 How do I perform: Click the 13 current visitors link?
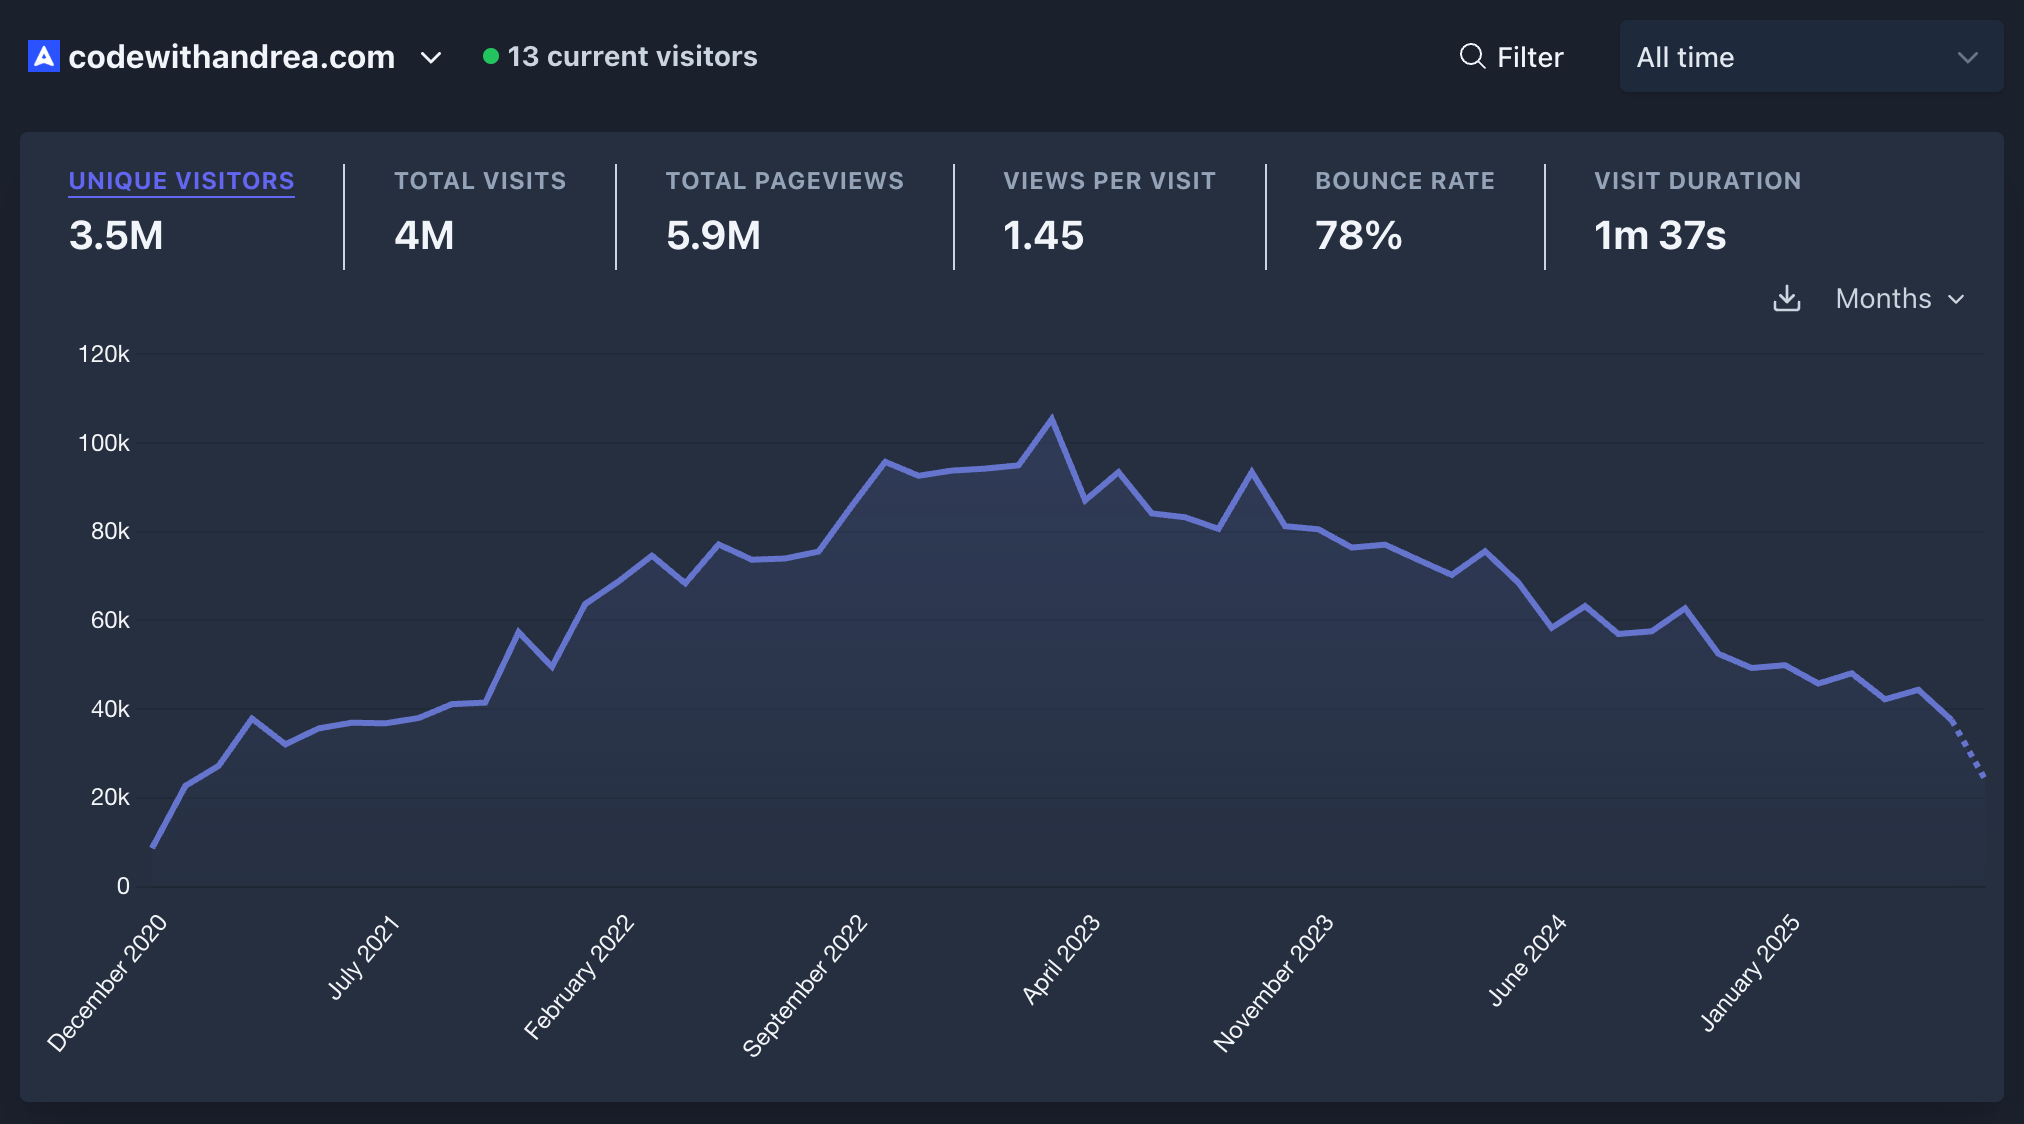coord(632,57)
